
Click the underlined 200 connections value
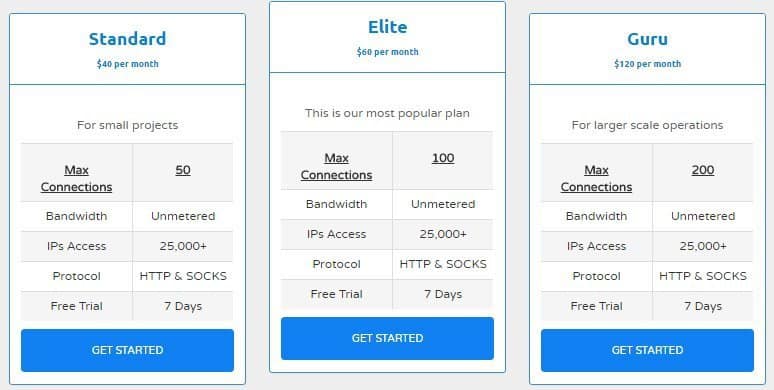tap(703, 170)
